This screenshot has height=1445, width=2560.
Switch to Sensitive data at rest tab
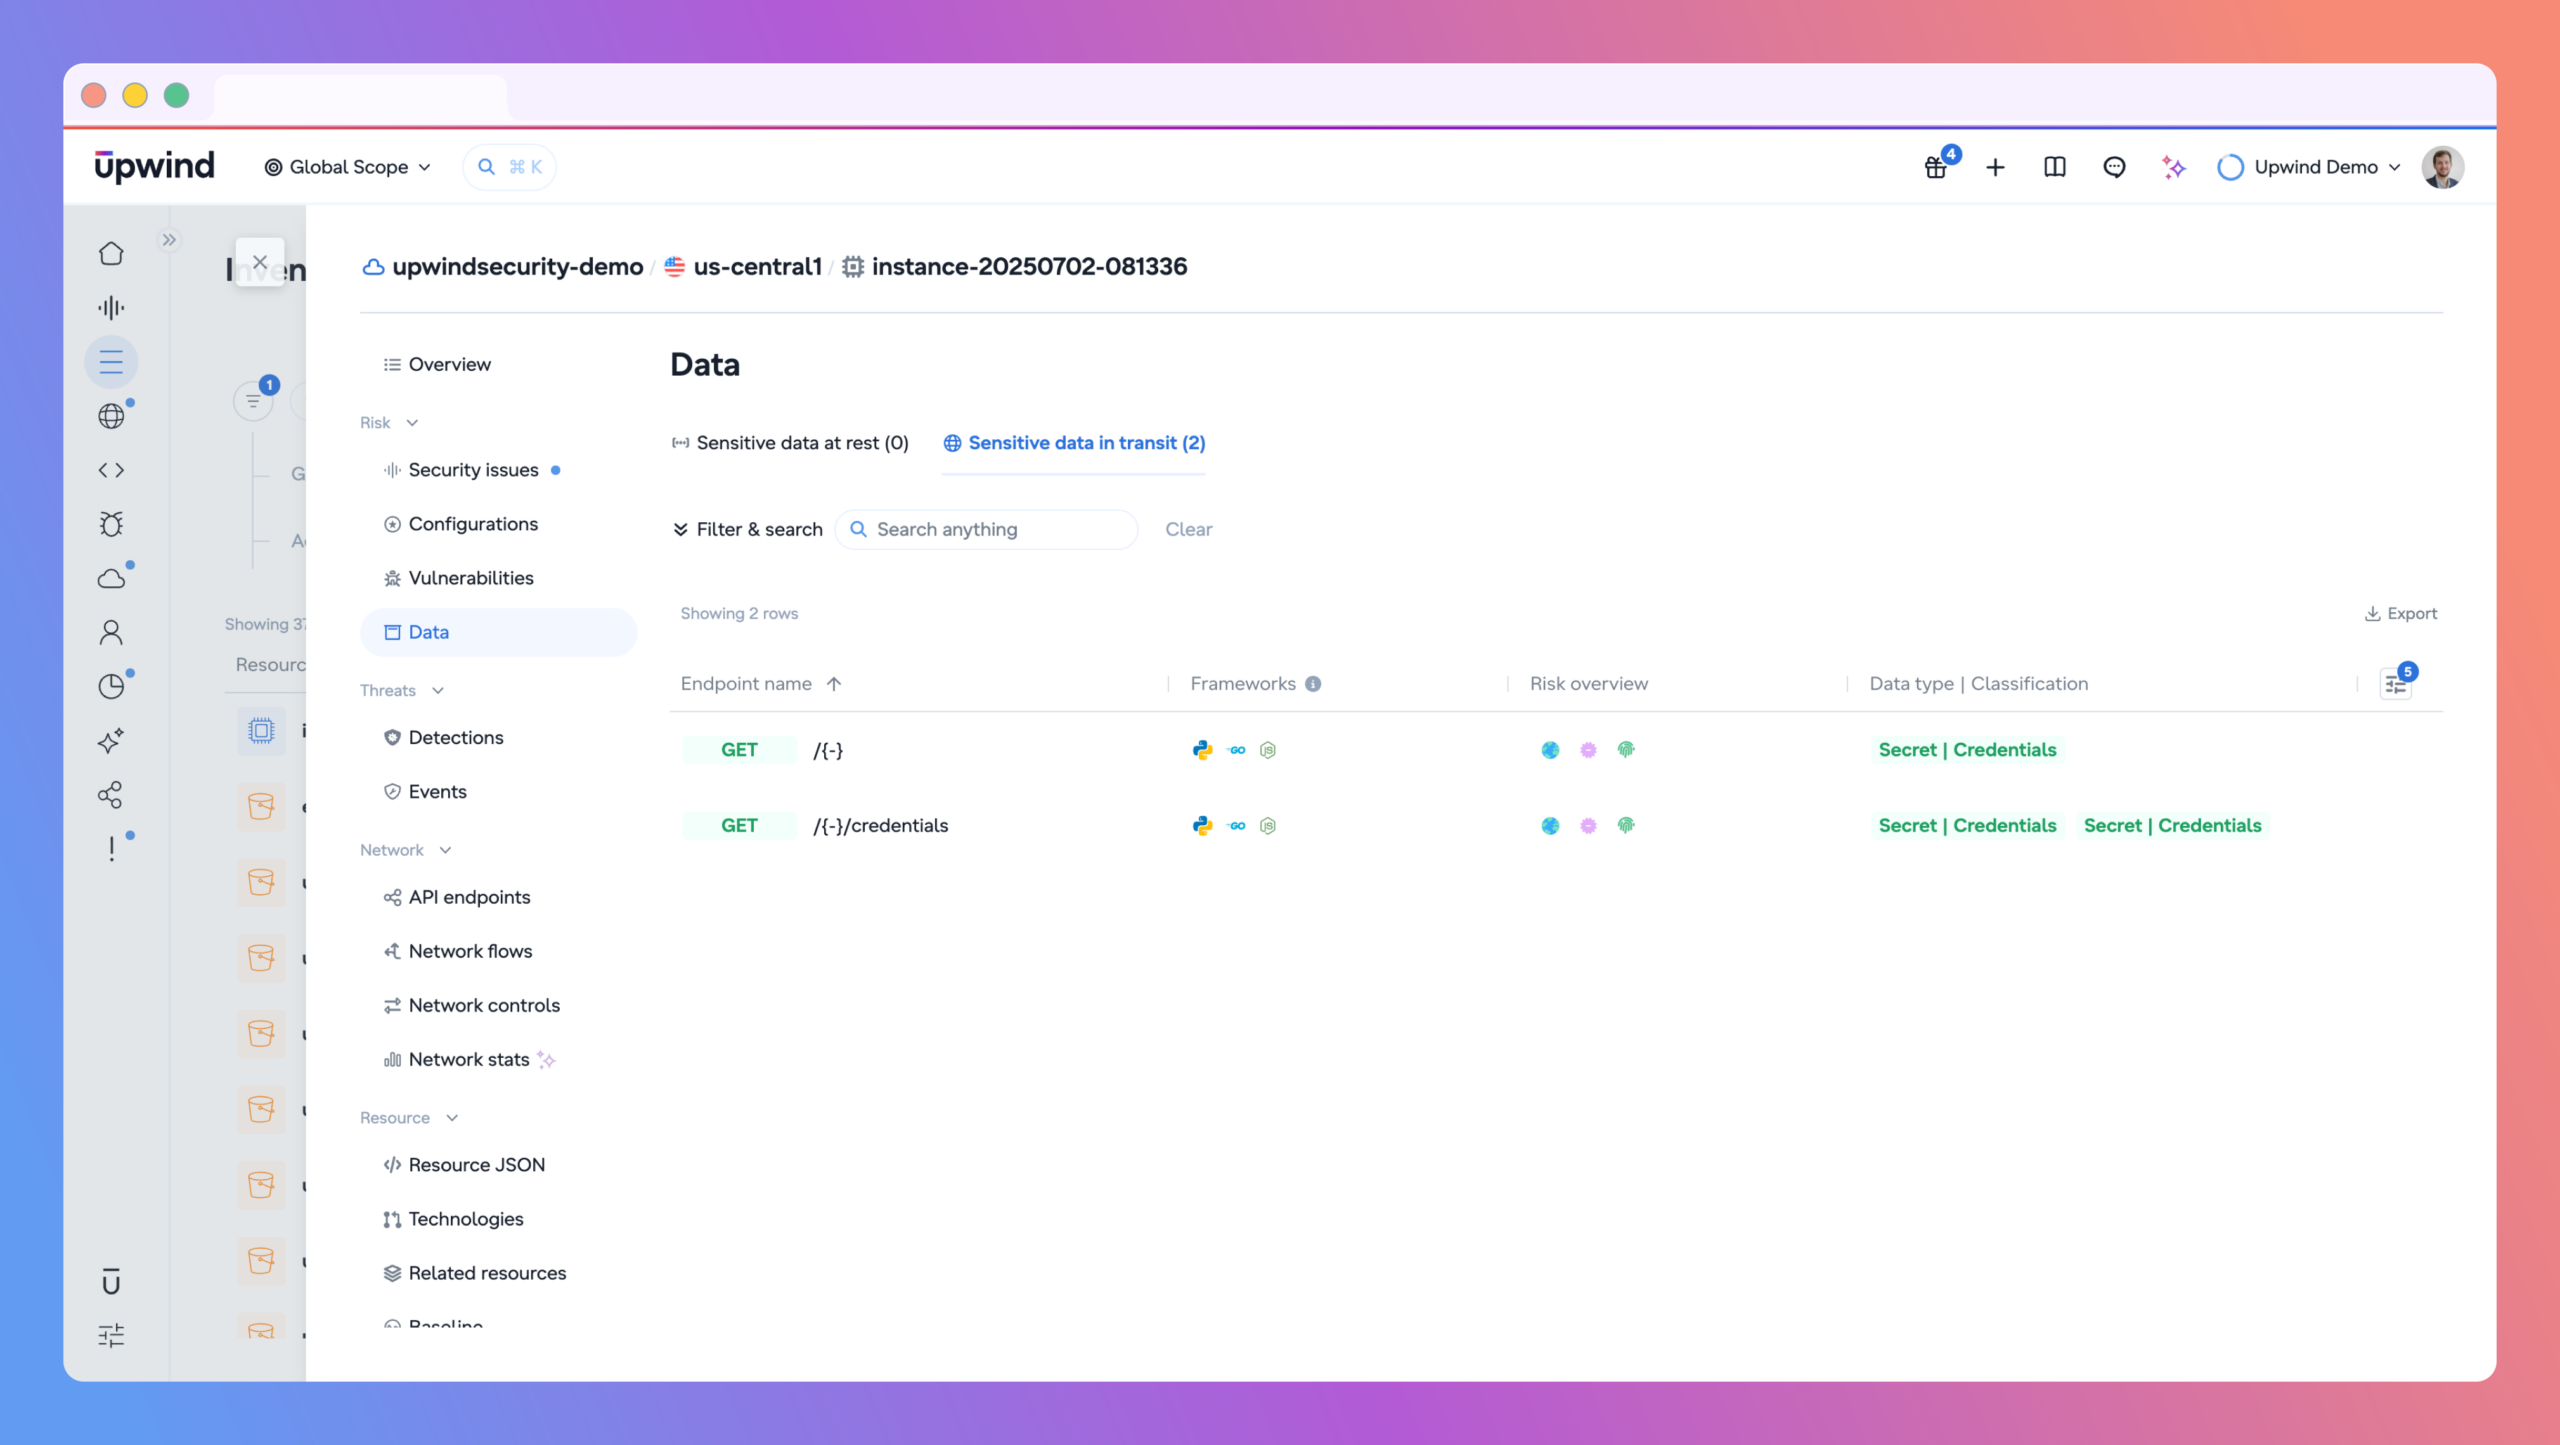(x=790, y=443)
